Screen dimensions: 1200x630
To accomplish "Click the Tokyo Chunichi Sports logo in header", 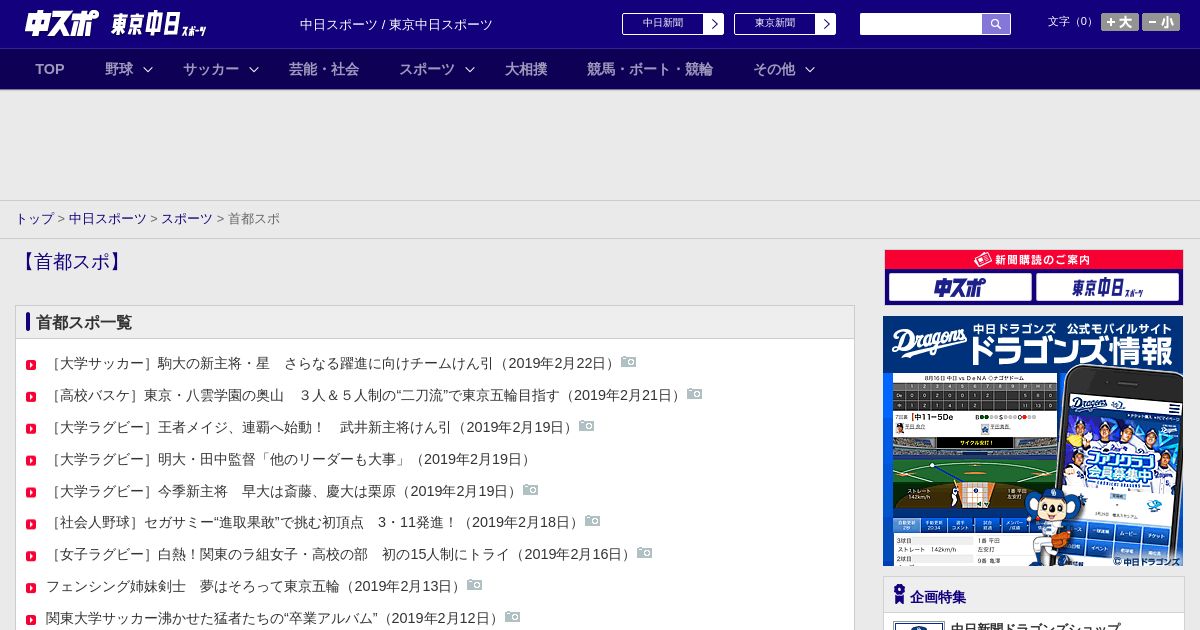I will coord(159,24).
